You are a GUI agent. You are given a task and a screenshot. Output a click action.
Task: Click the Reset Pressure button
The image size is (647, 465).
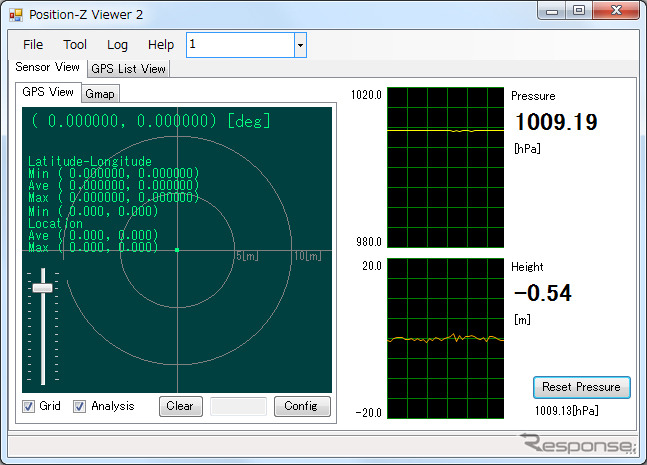[x=581, y=387]
